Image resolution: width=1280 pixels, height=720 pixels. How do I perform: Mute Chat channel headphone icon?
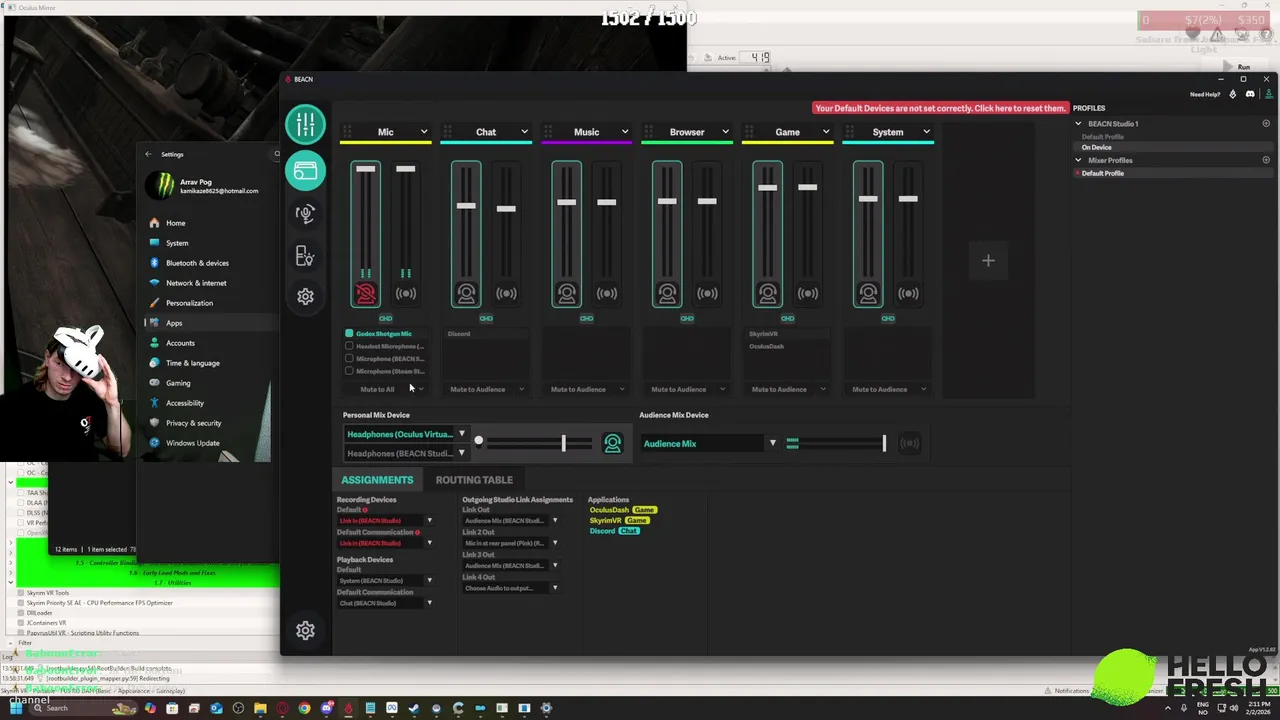[466, 294]
